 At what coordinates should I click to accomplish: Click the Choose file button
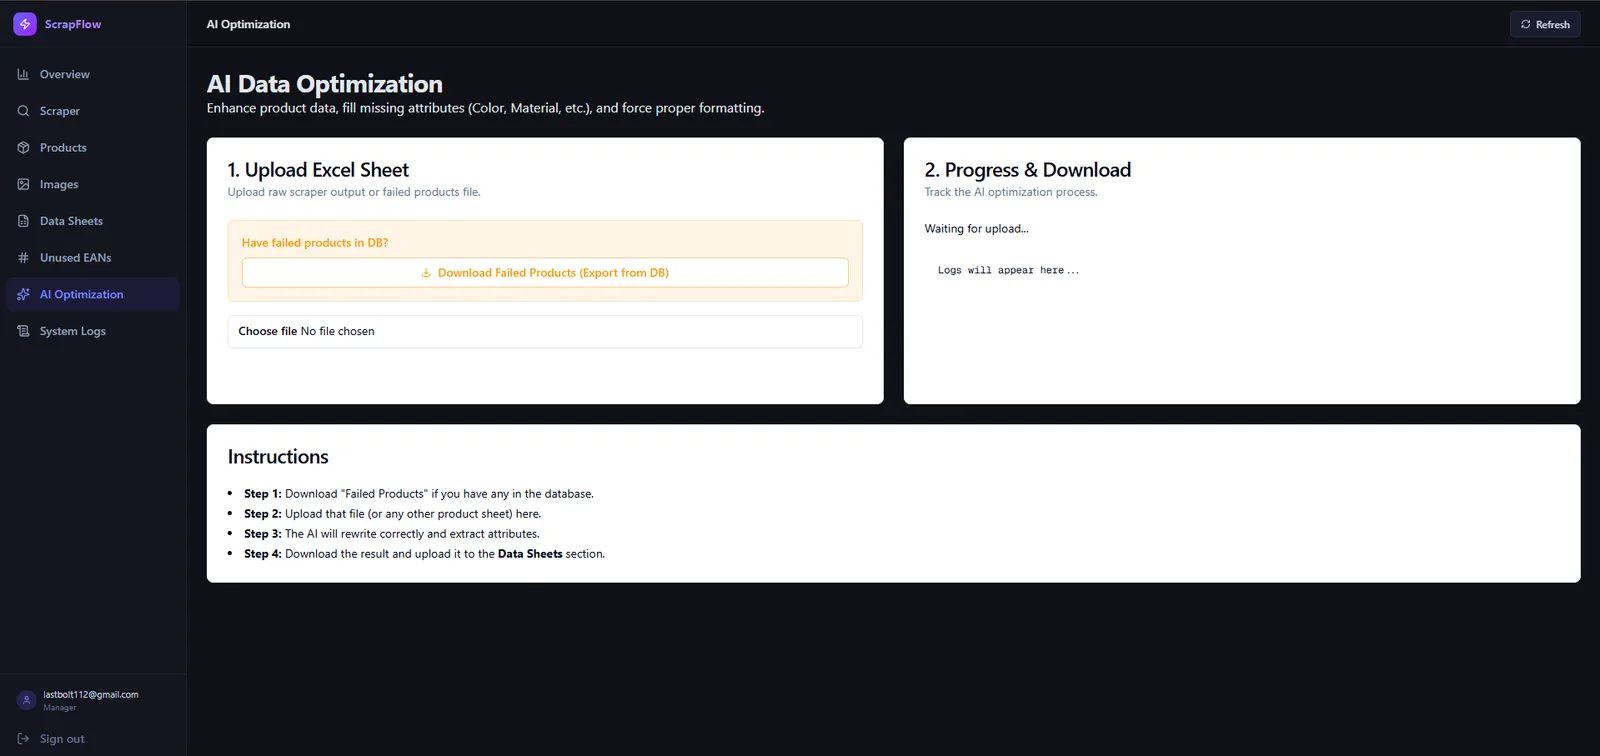click(x=268, y=331)
